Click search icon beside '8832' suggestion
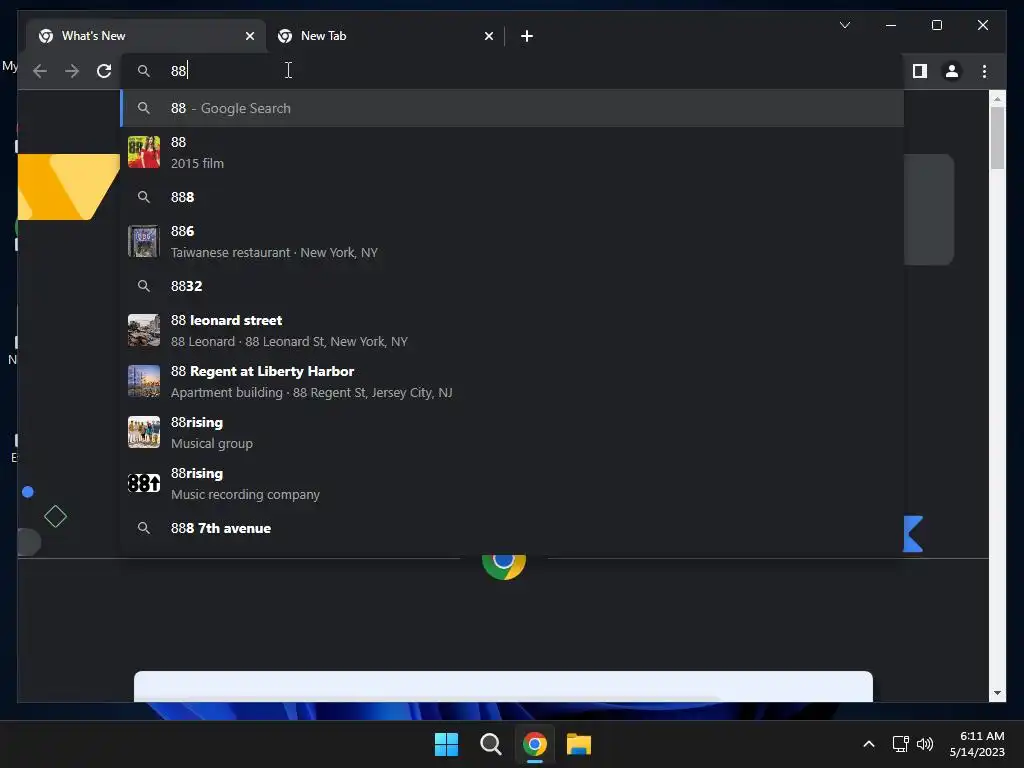 tap(144, 286)
